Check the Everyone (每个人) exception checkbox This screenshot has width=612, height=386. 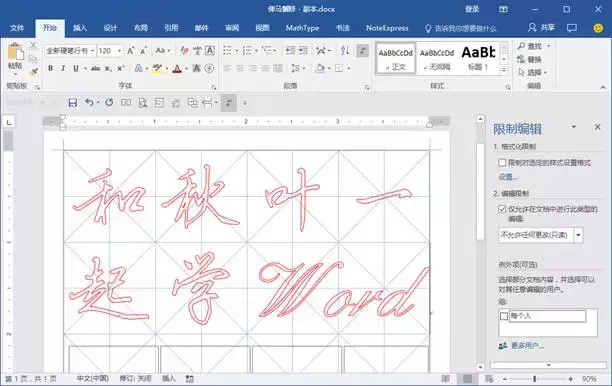click(504, 316)
